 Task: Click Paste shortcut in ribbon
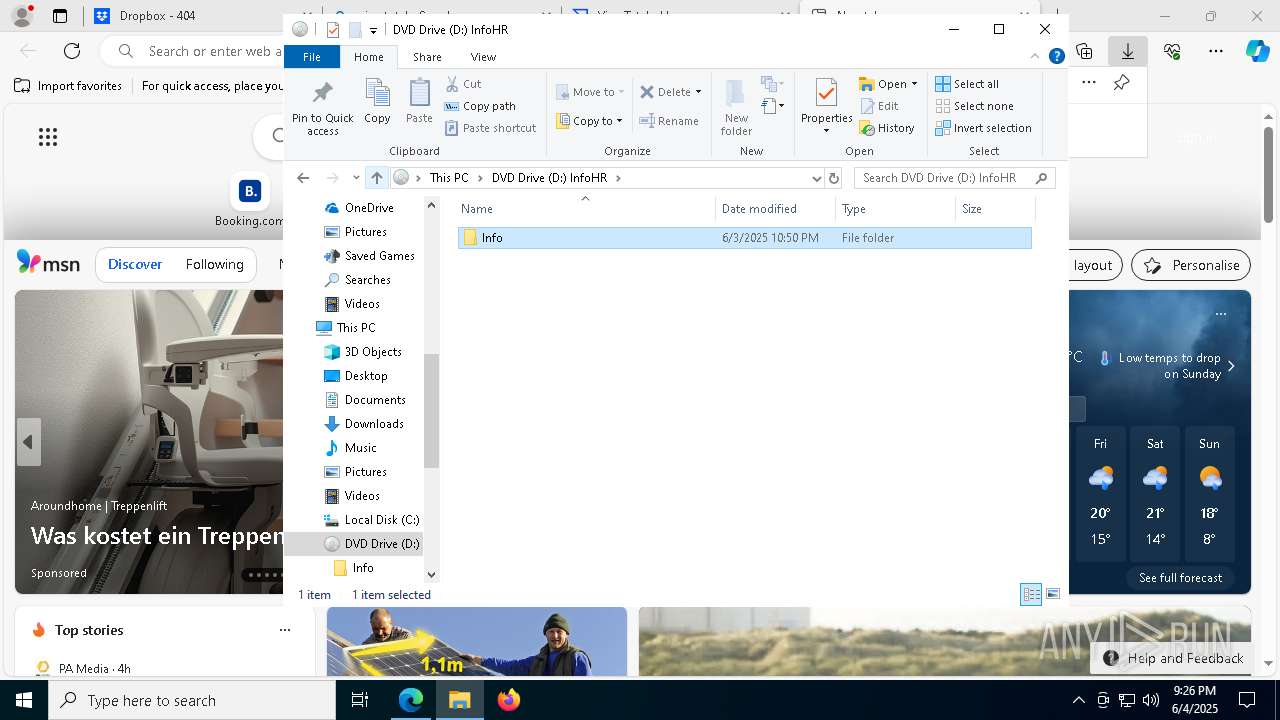[x=490, y=128]
